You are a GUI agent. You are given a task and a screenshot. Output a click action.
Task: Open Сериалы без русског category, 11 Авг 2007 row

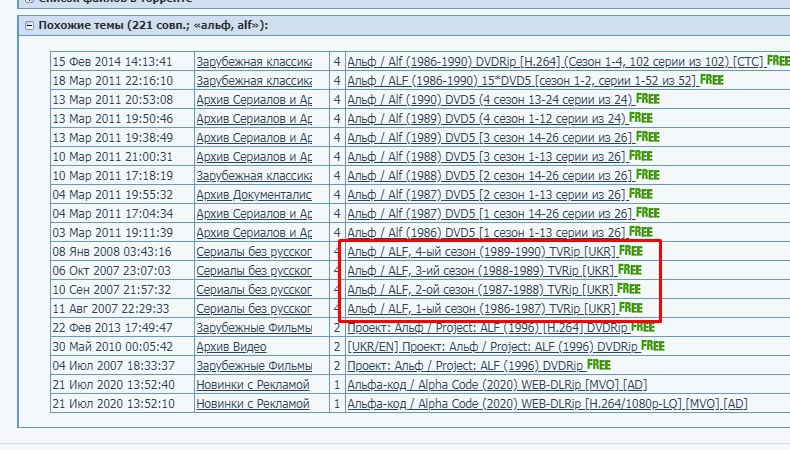(x=254, y=308)
